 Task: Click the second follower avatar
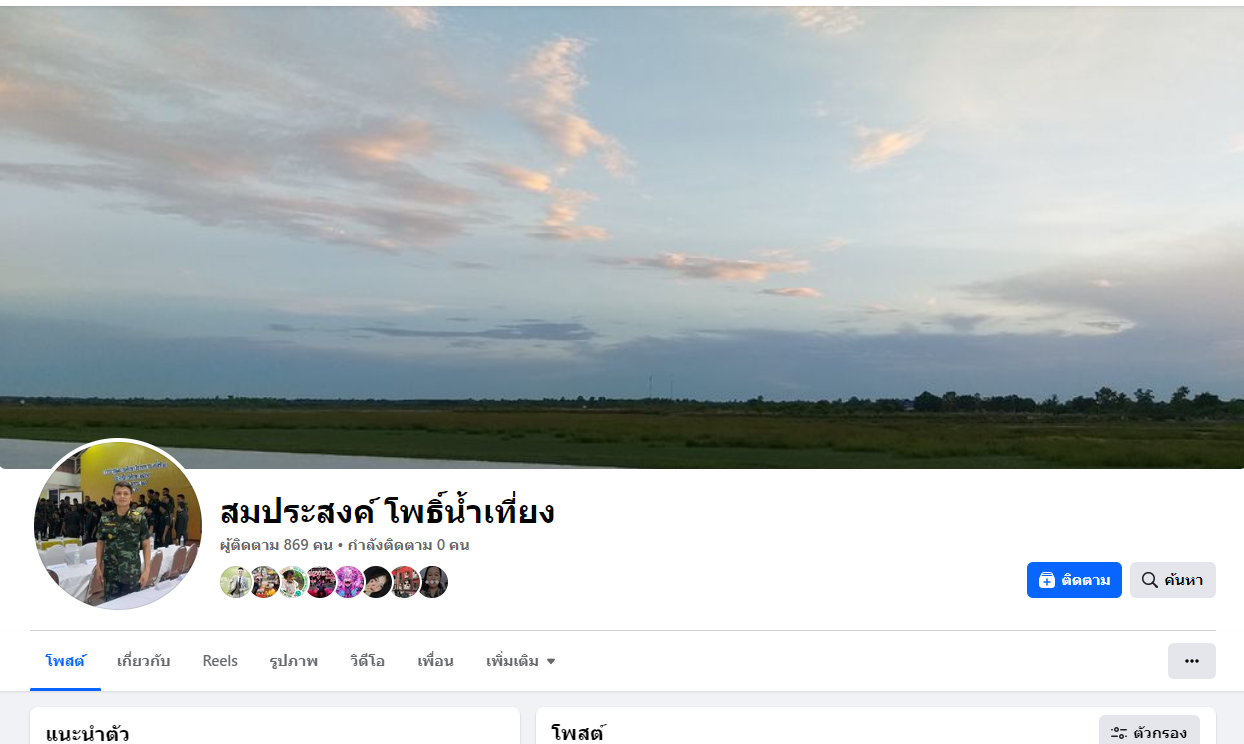pyautogui.click(x=264, y=582)
